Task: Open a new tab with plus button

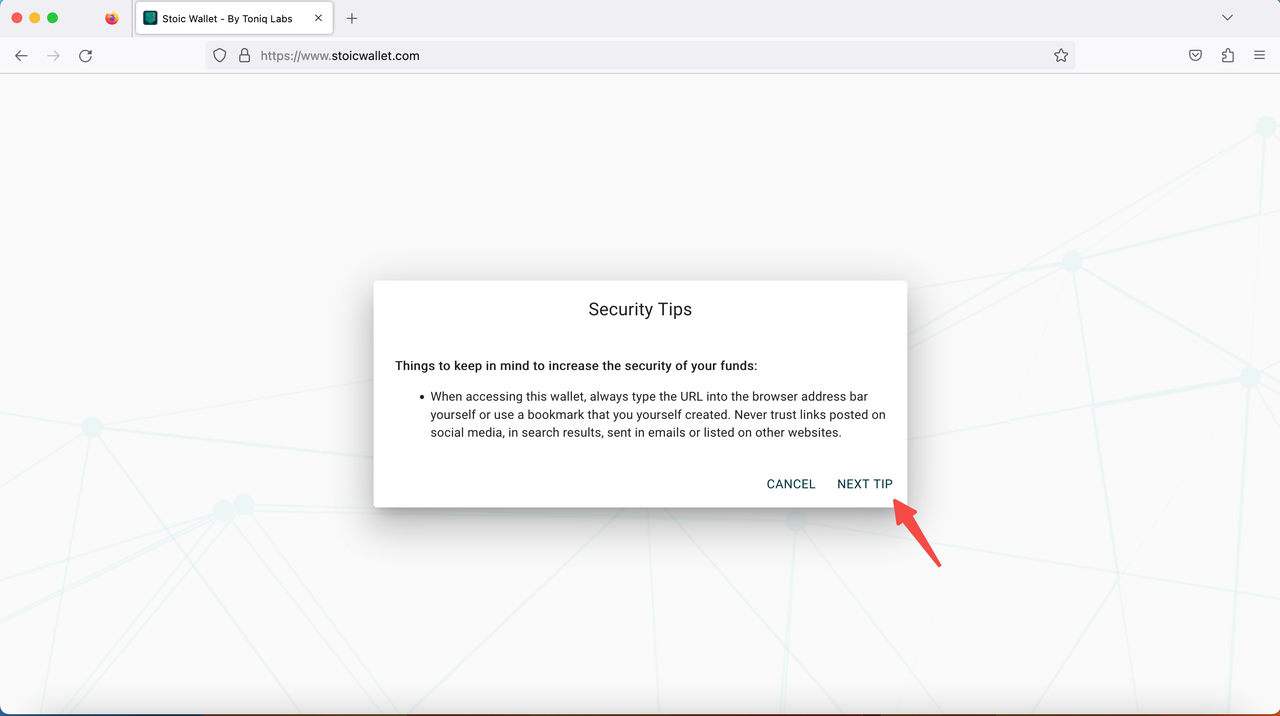Action: (352, 18)
